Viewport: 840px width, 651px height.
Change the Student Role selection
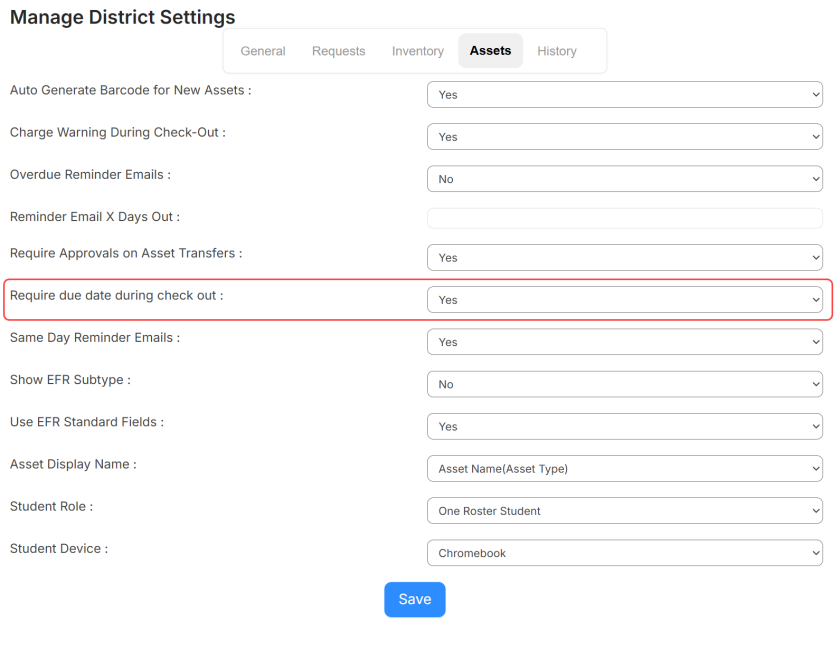(x=624, y=510)
